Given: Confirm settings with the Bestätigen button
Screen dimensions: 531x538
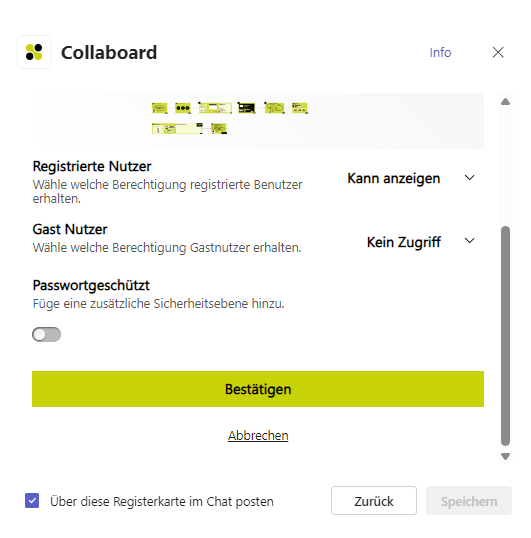Looking at the screenshot, I should [258, 389].
